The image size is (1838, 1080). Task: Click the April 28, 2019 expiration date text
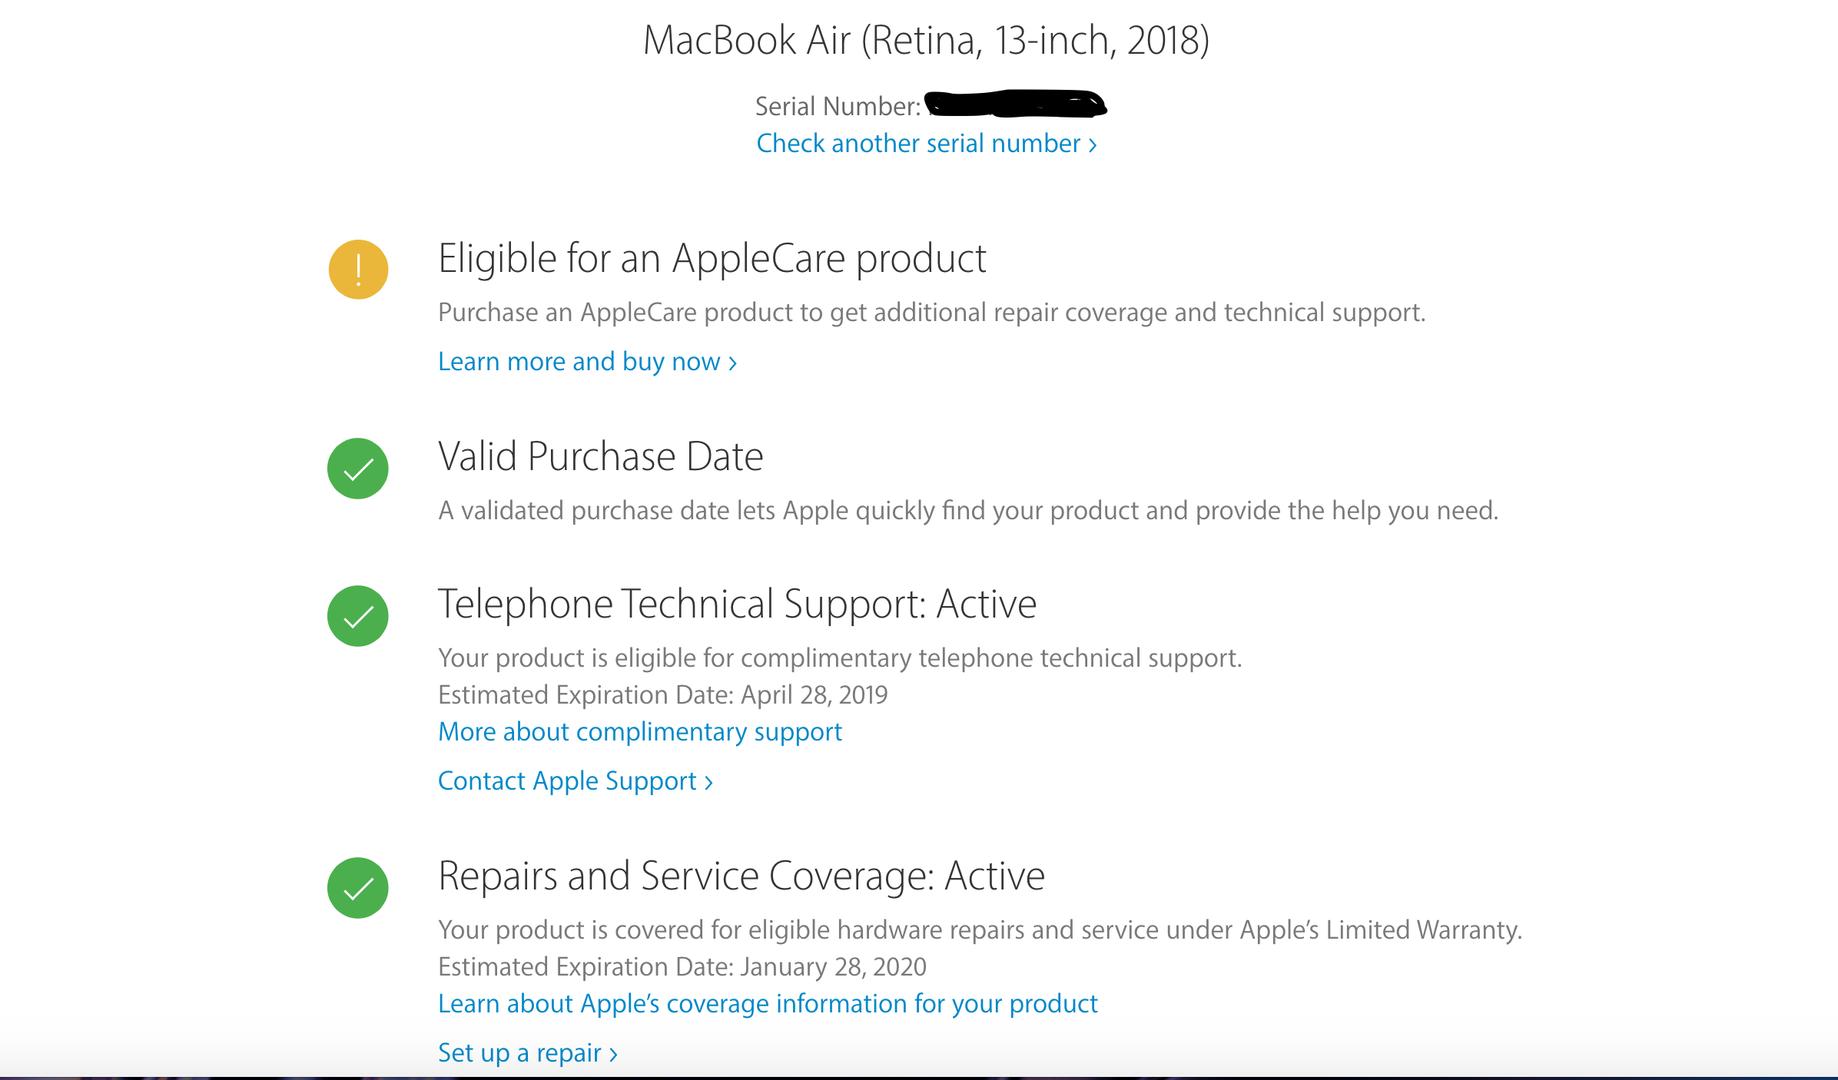(x=814, y=695)
